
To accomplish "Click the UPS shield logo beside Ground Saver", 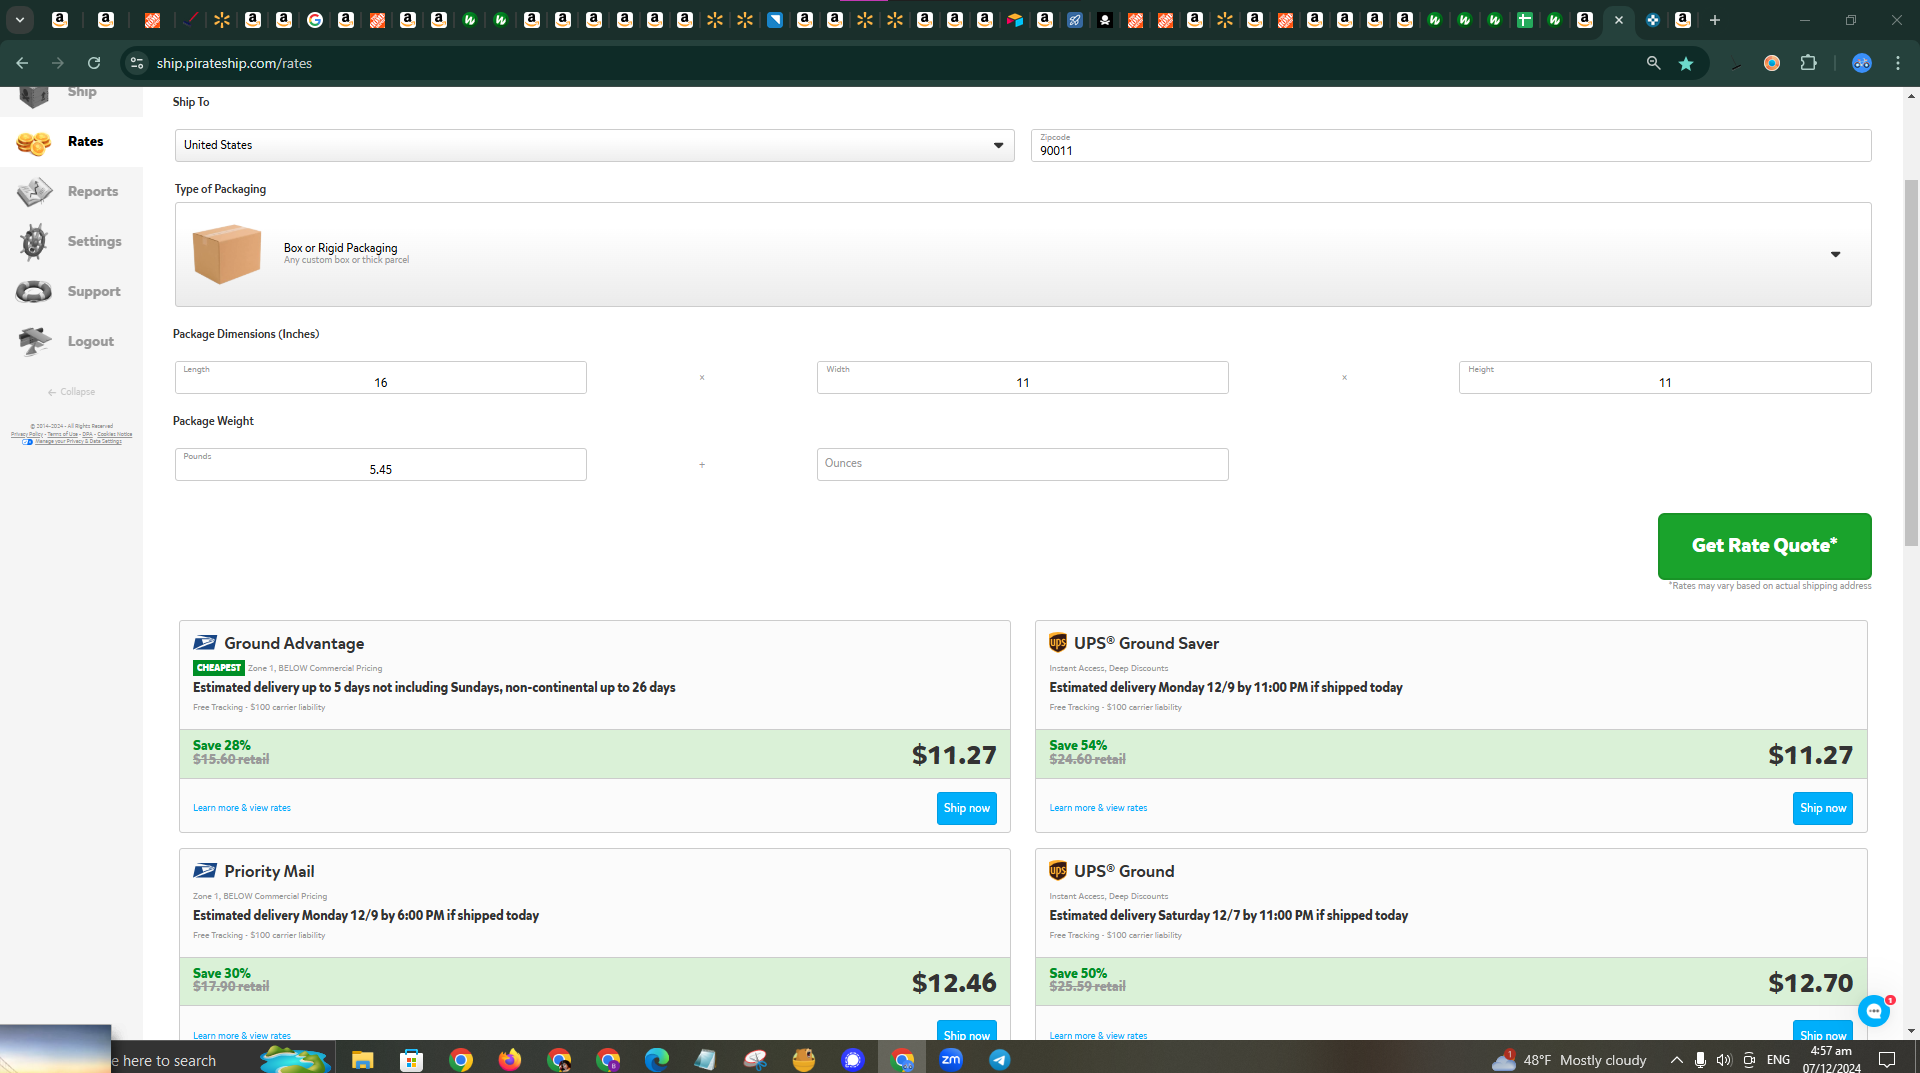I will point(1058,642).
